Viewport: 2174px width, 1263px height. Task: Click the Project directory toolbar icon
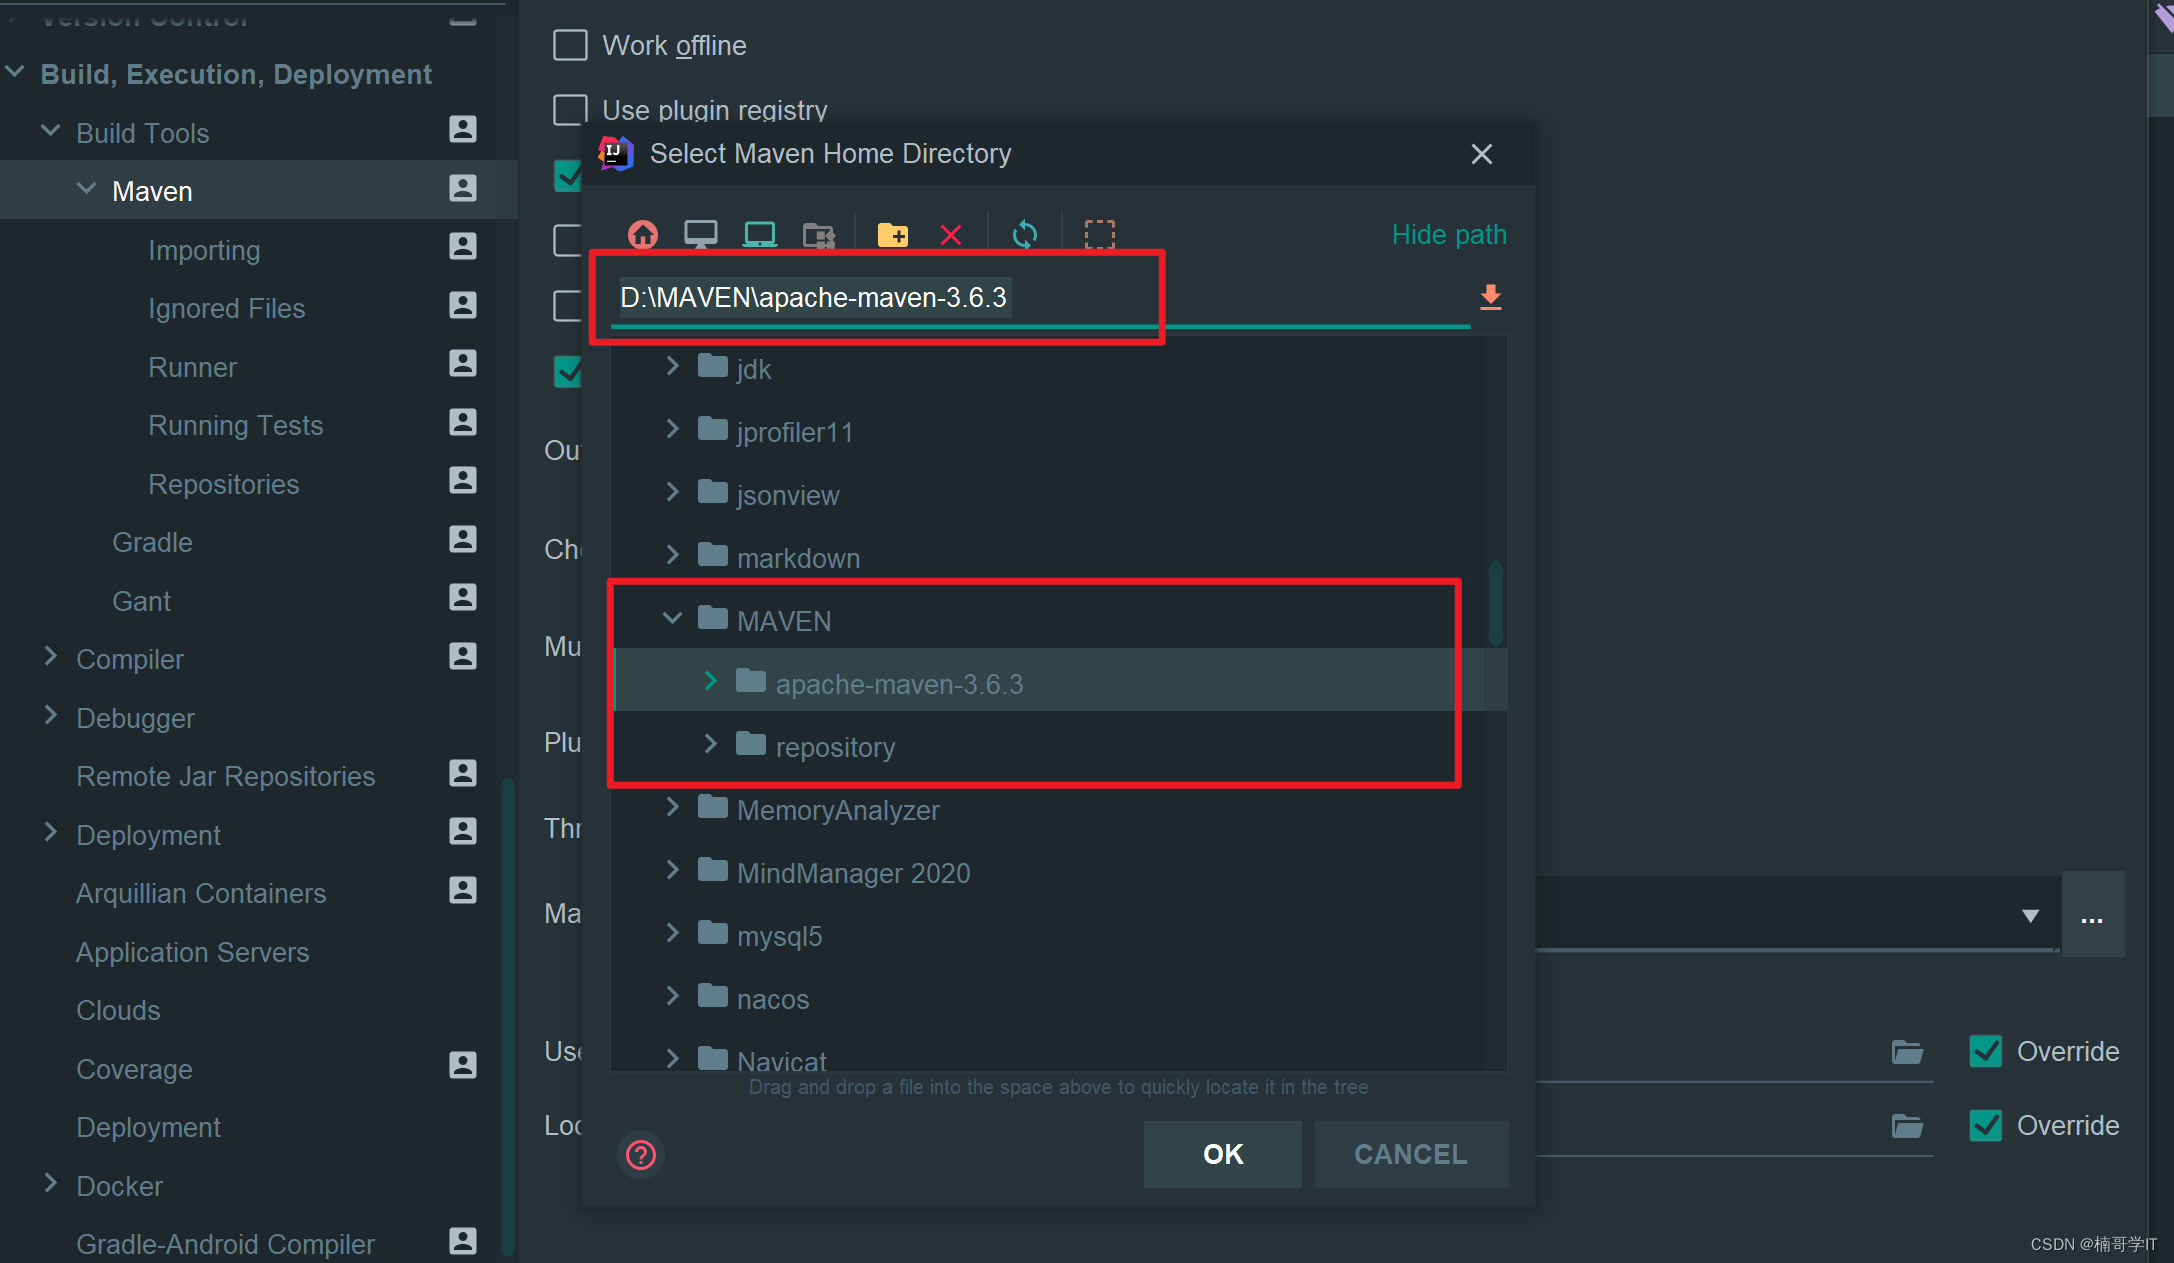759,235
